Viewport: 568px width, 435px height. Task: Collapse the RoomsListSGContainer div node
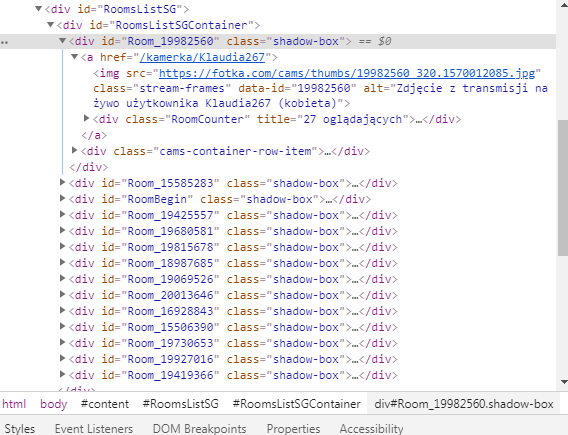point(50,25)
